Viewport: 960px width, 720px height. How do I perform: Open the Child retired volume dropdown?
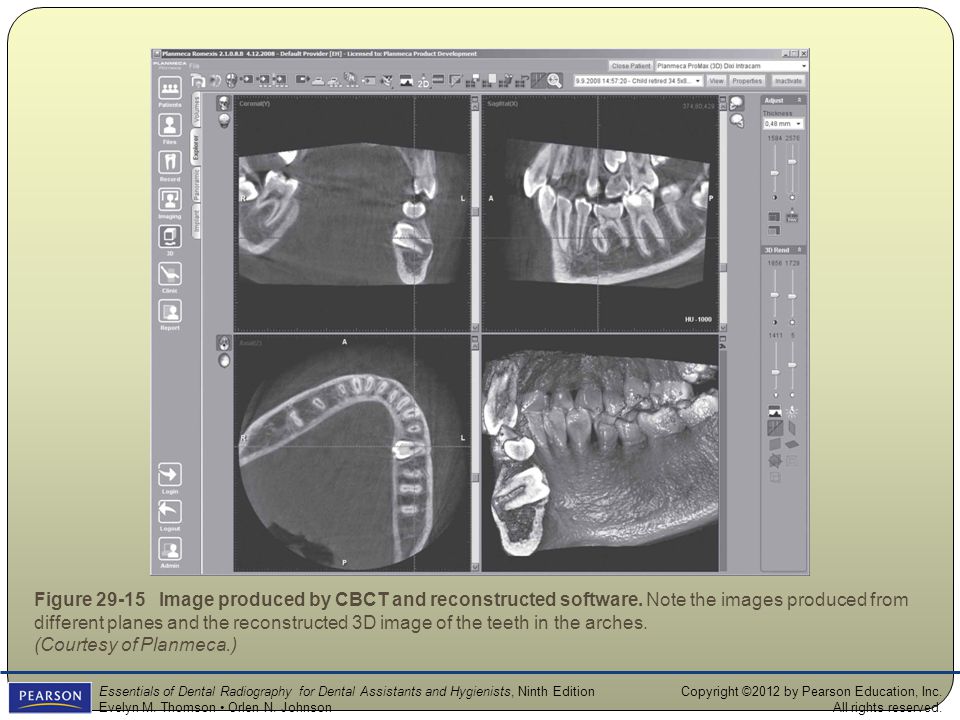point(637,81)
